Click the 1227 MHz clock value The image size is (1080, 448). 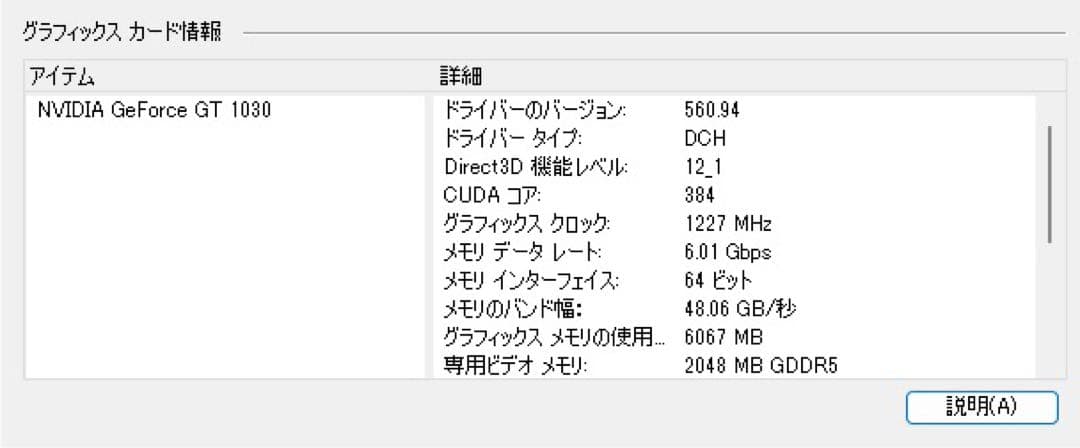pos(728,224)
